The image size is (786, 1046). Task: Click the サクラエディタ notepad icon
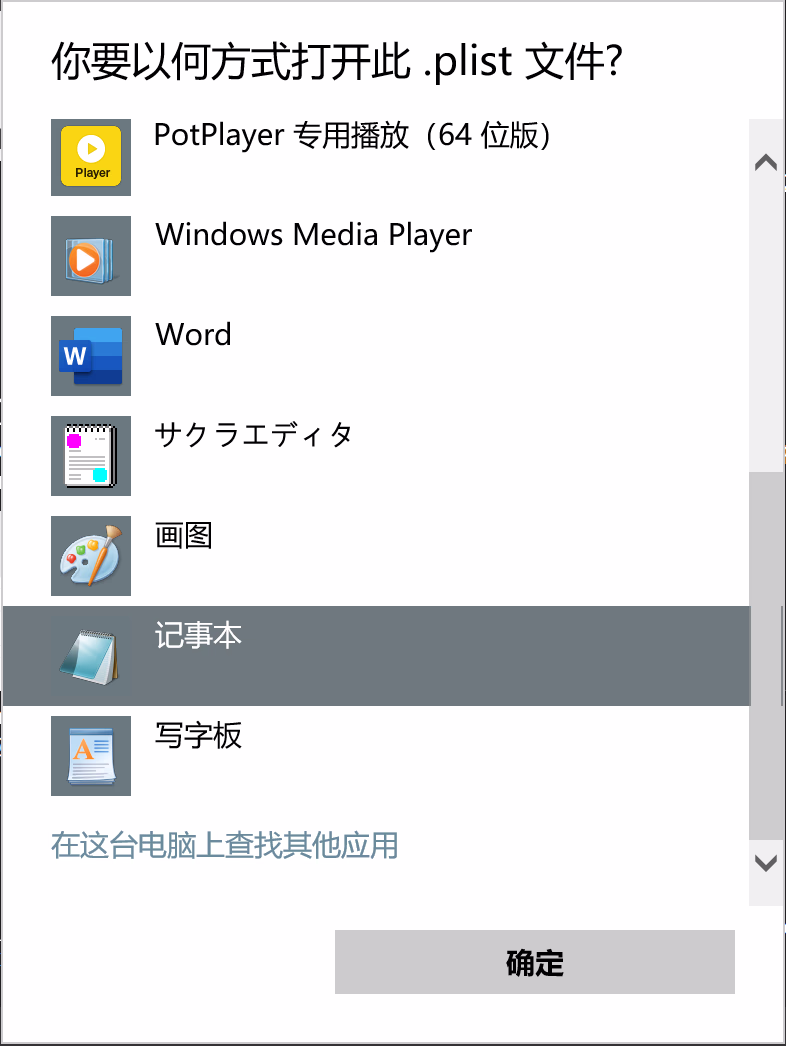click(x=91, y=456)
